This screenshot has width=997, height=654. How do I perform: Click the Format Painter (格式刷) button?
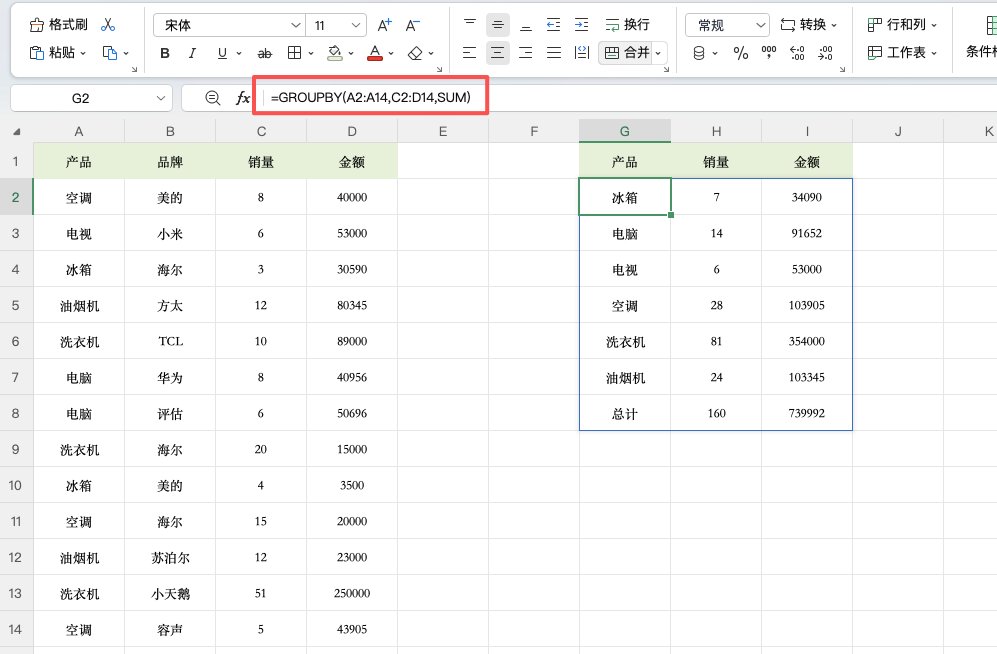click(58, 25)
